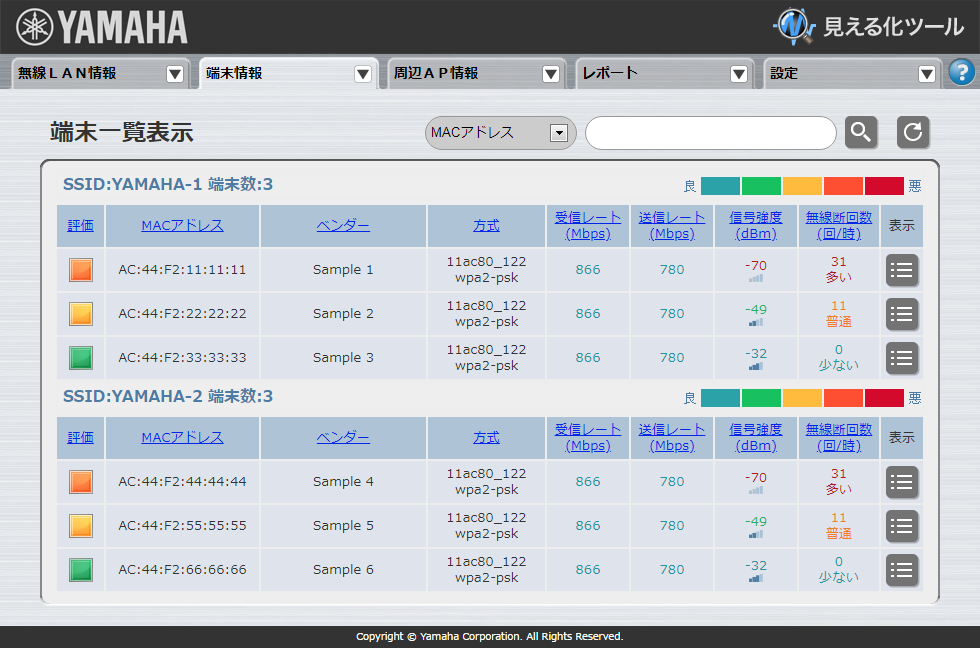Expand the 無線LAN情報 menu arrow
The width and height of the screenshot is (980, 648).
[175, 74]
